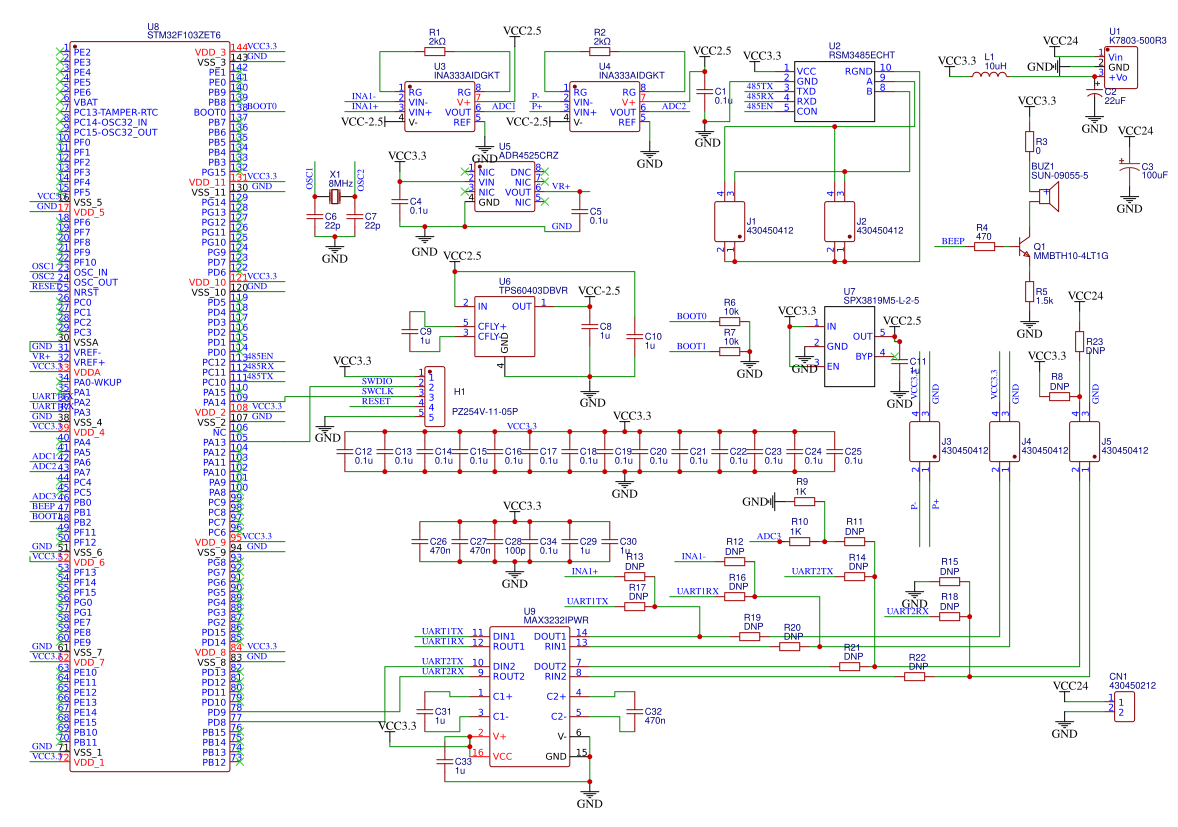Click the C1 0.1u capacitor symbol

[704, 92]
